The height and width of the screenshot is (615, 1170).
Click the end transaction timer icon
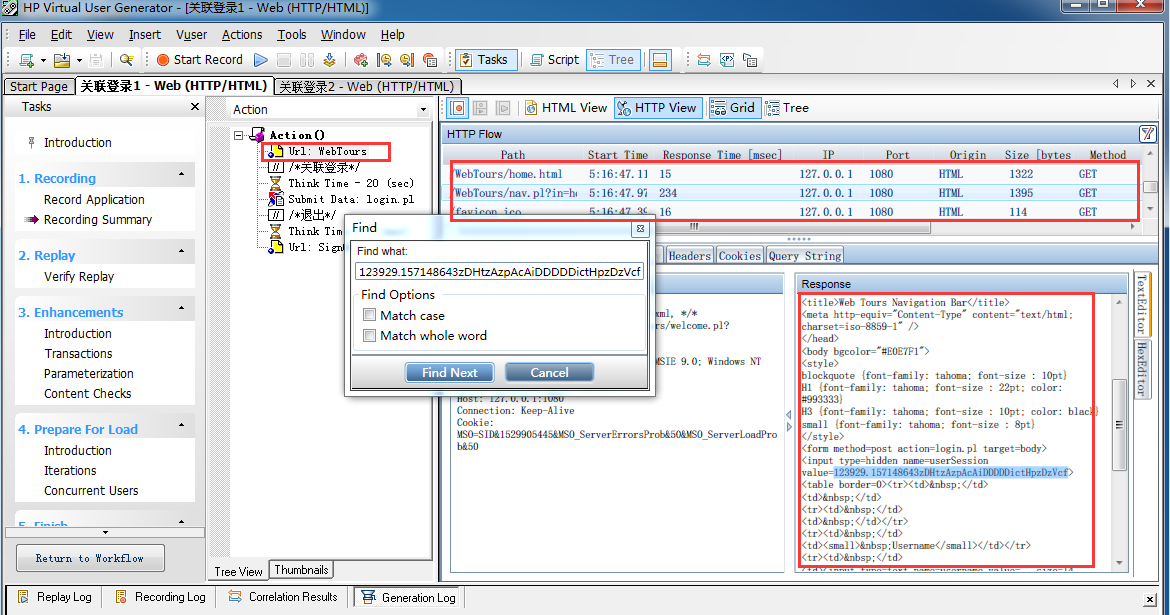coord(407,60)
